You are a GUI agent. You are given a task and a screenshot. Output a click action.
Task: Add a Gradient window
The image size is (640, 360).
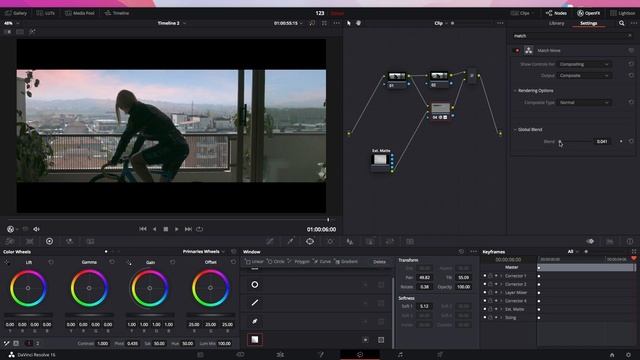346,261
